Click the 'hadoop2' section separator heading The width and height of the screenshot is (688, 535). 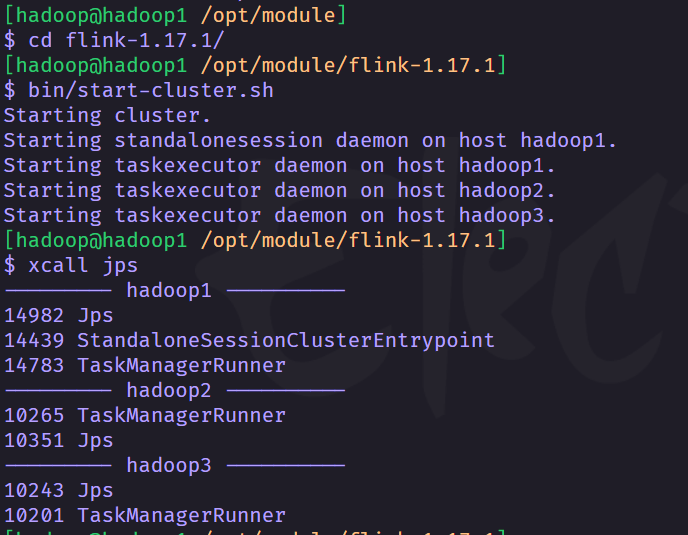click(x=169, y=391)
